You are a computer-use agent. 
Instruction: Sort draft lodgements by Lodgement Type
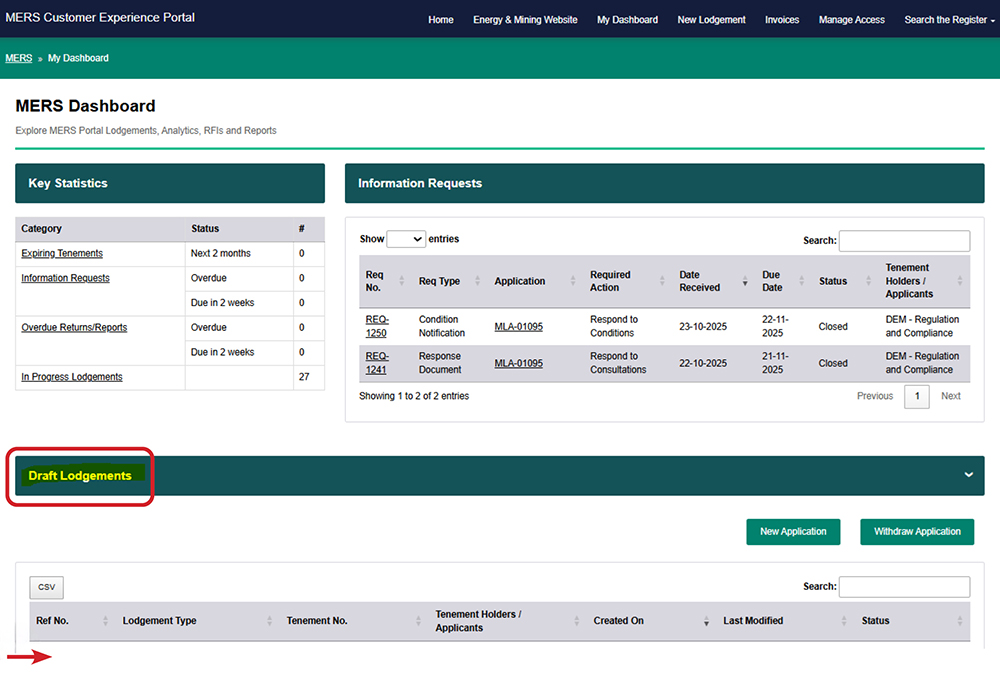(x=198, y=620)
